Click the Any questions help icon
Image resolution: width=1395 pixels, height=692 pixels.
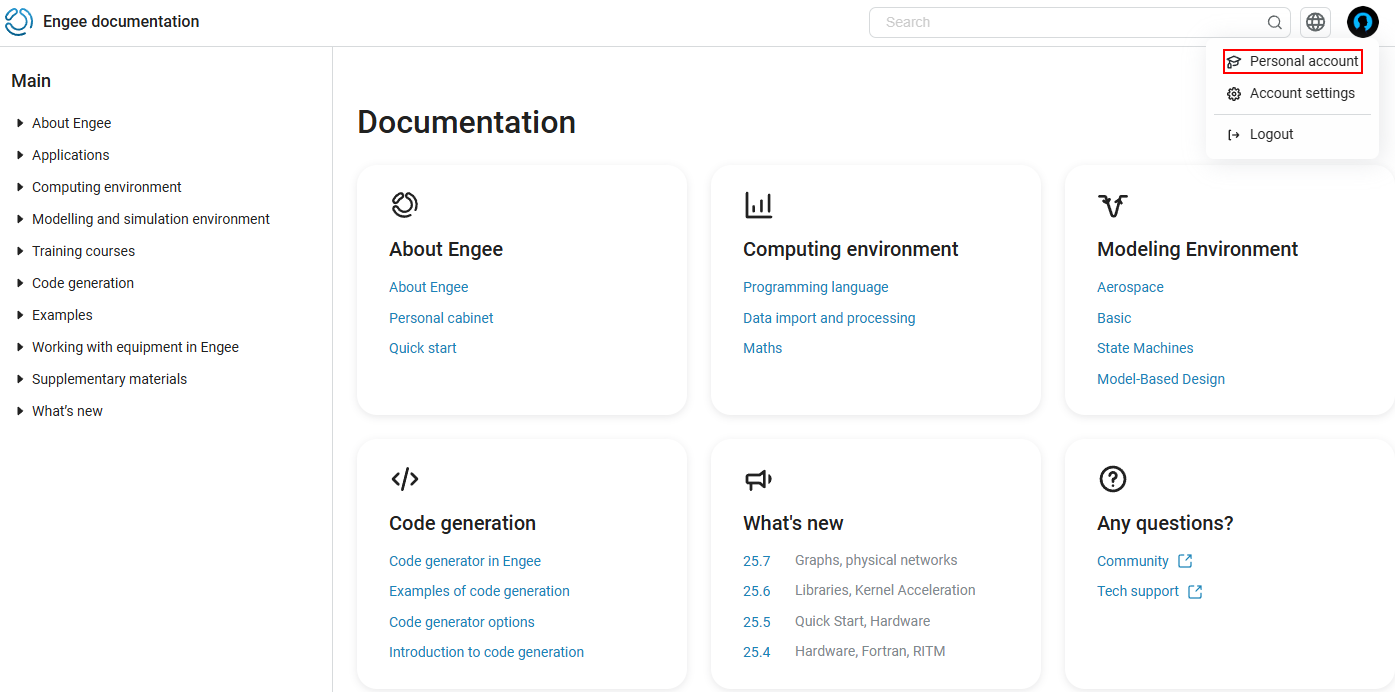click(1113, 479)
